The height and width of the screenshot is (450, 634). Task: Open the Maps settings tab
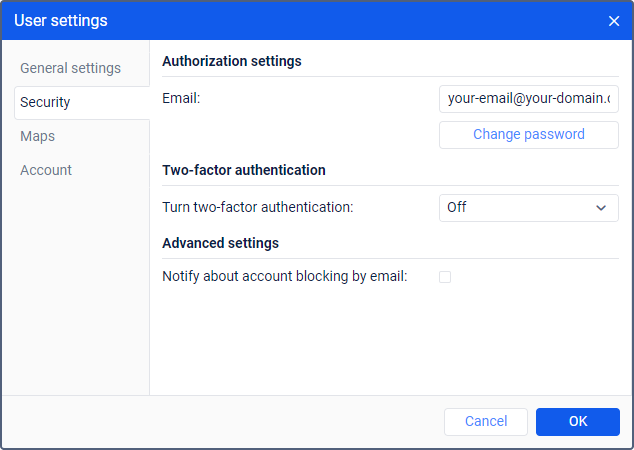point(37,136)
